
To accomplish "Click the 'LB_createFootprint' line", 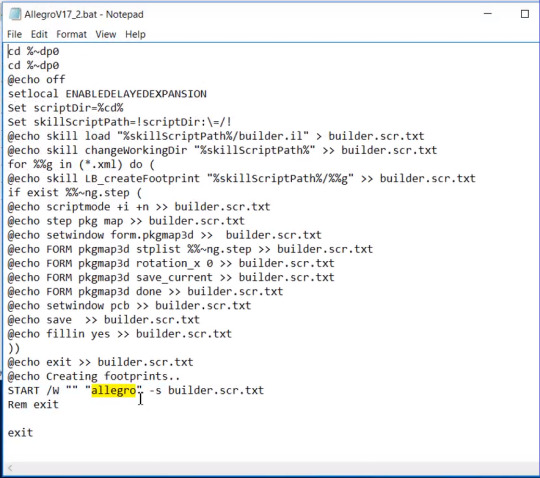I will point(242,178).
